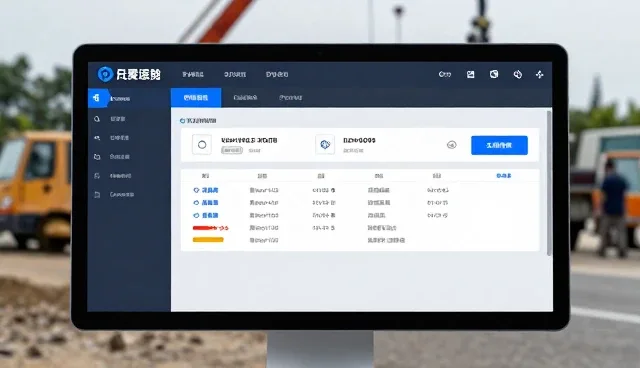640x368 pixels.
Task: Click the blue circle icon in first table row
Action: click(196, 190)
